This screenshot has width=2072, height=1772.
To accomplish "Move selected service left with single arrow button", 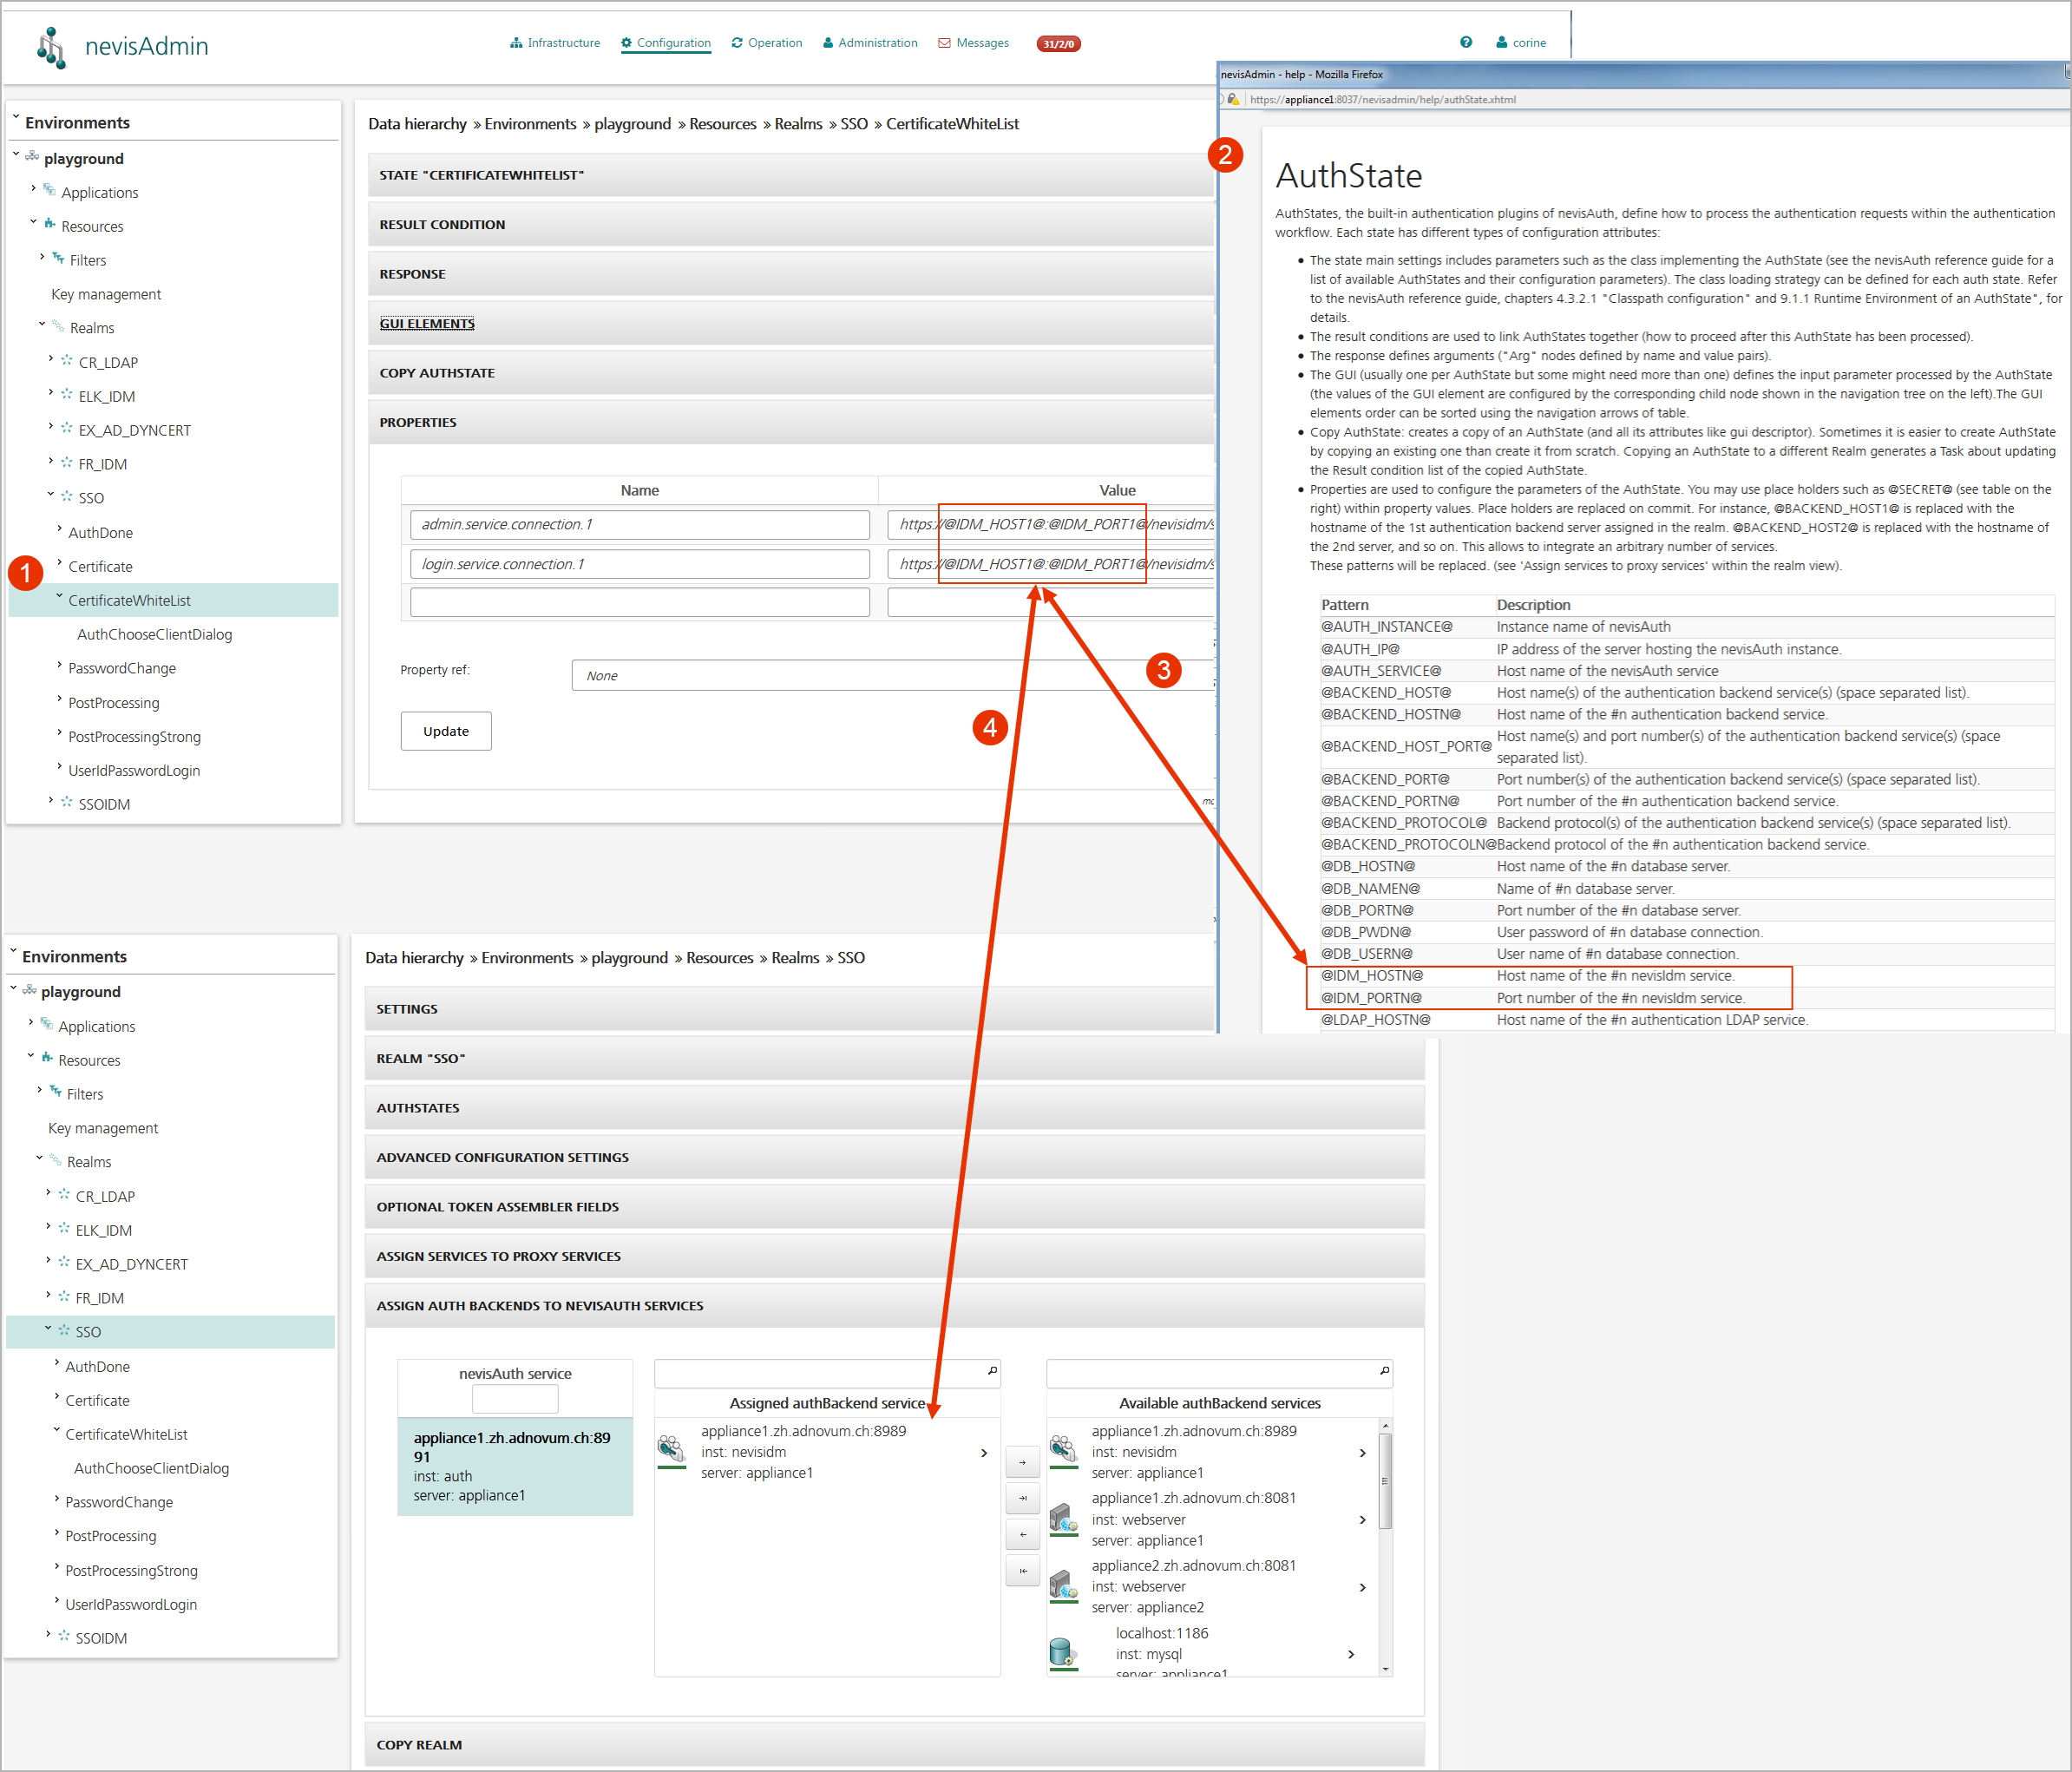I will 1022,1534.
